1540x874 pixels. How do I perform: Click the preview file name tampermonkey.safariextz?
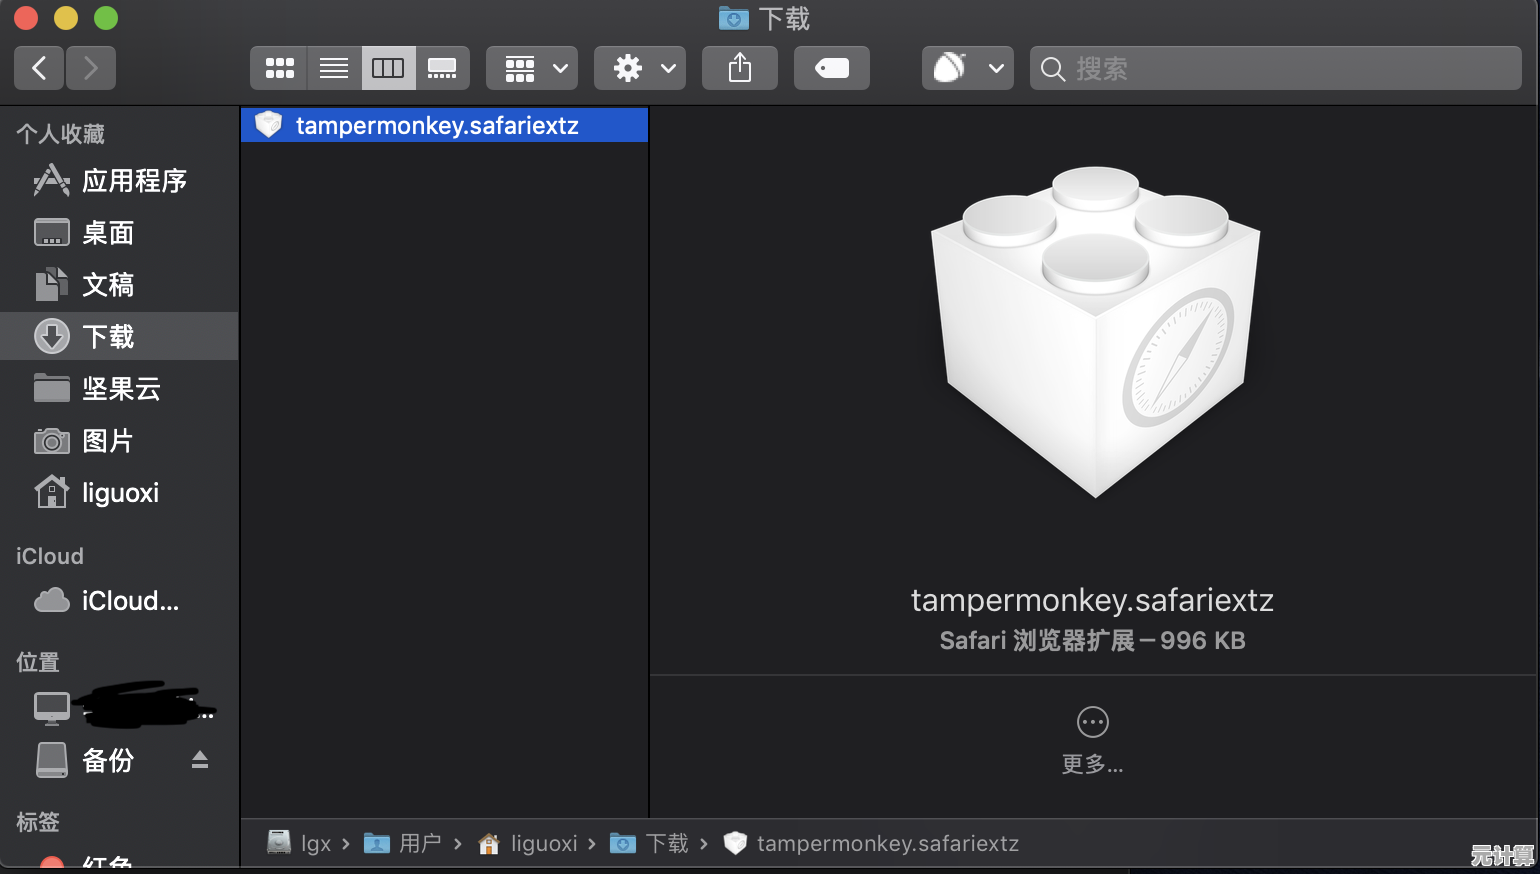(1092, 600)
